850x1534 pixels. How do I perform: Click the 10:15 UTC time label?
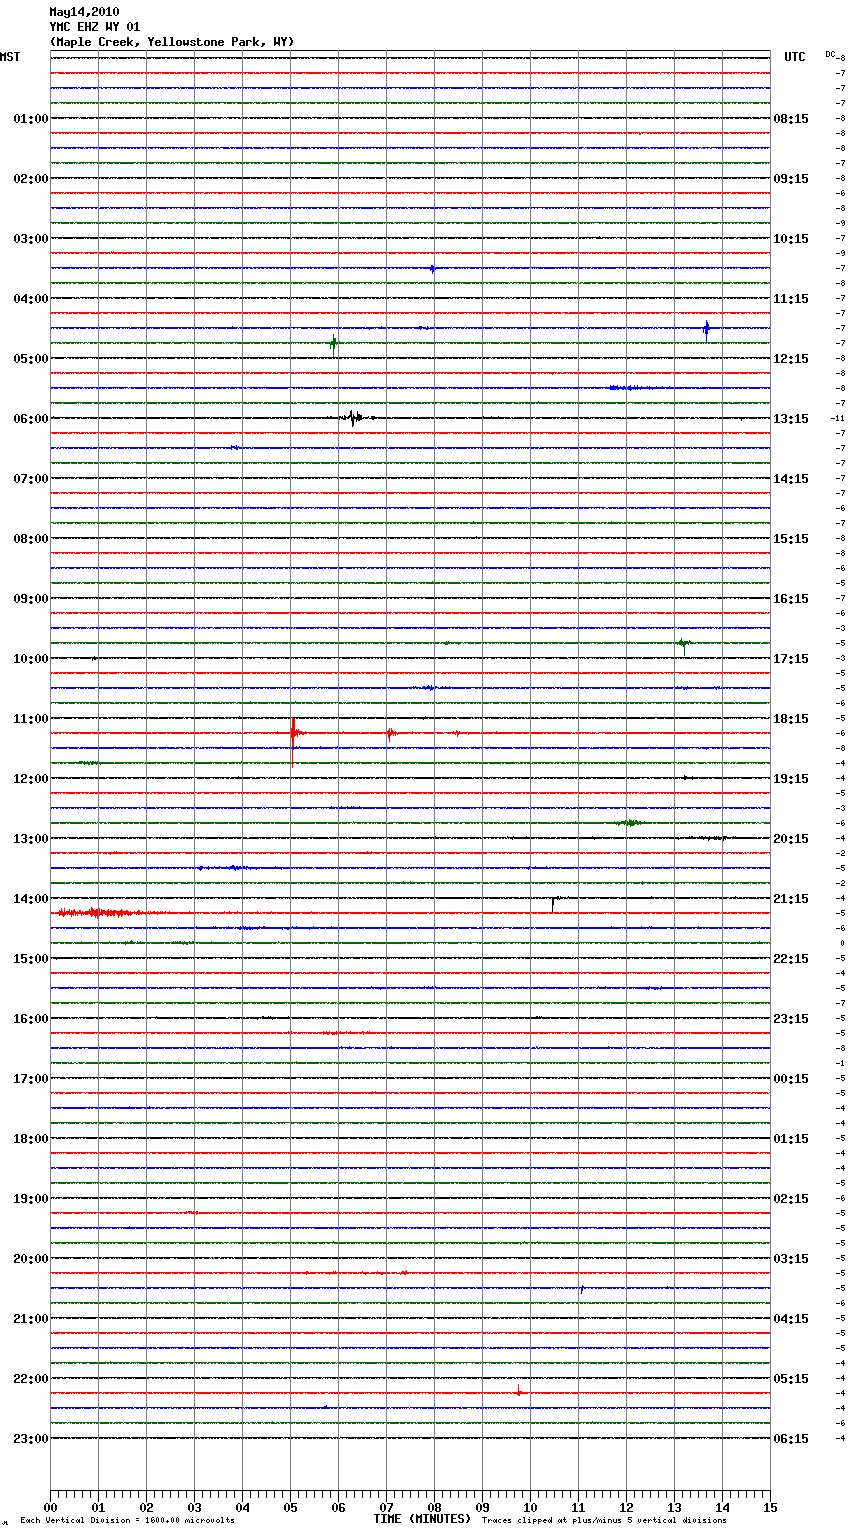791,238
